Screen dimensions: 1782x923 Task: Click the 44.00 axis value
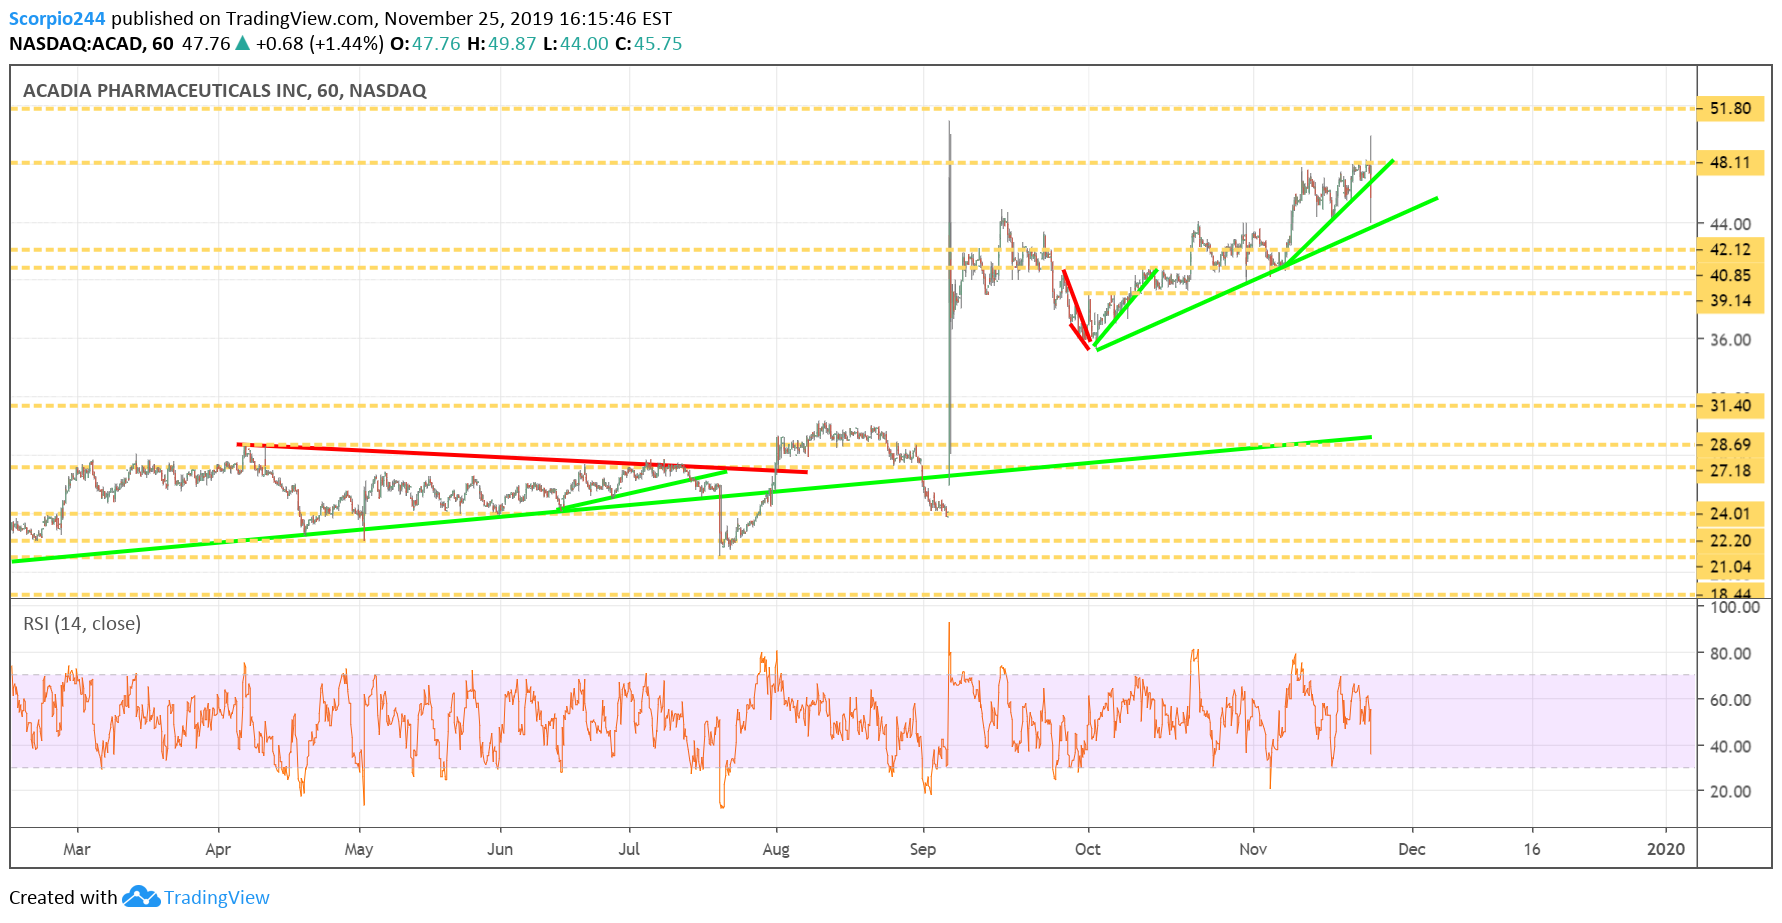[1730, 224]
